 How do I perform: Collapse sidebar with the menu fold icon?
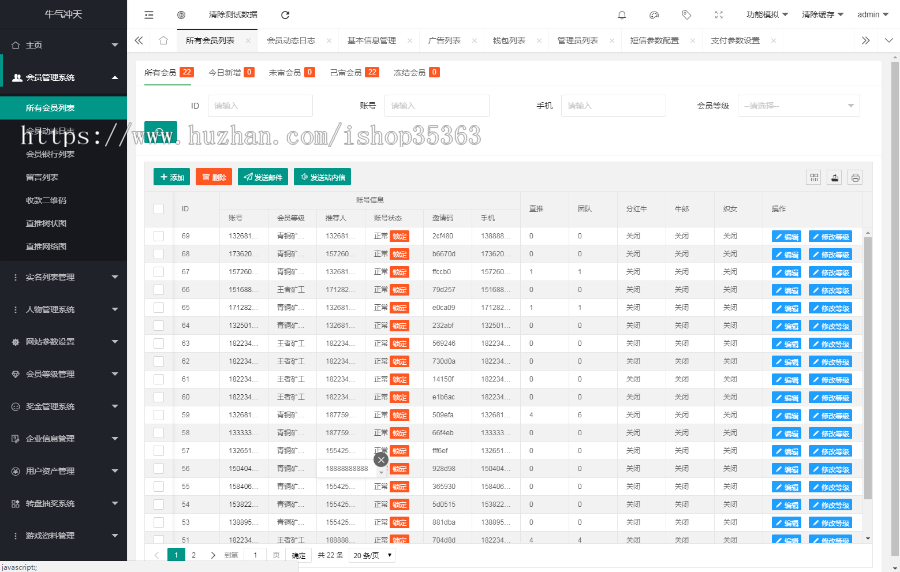(149, 15)
